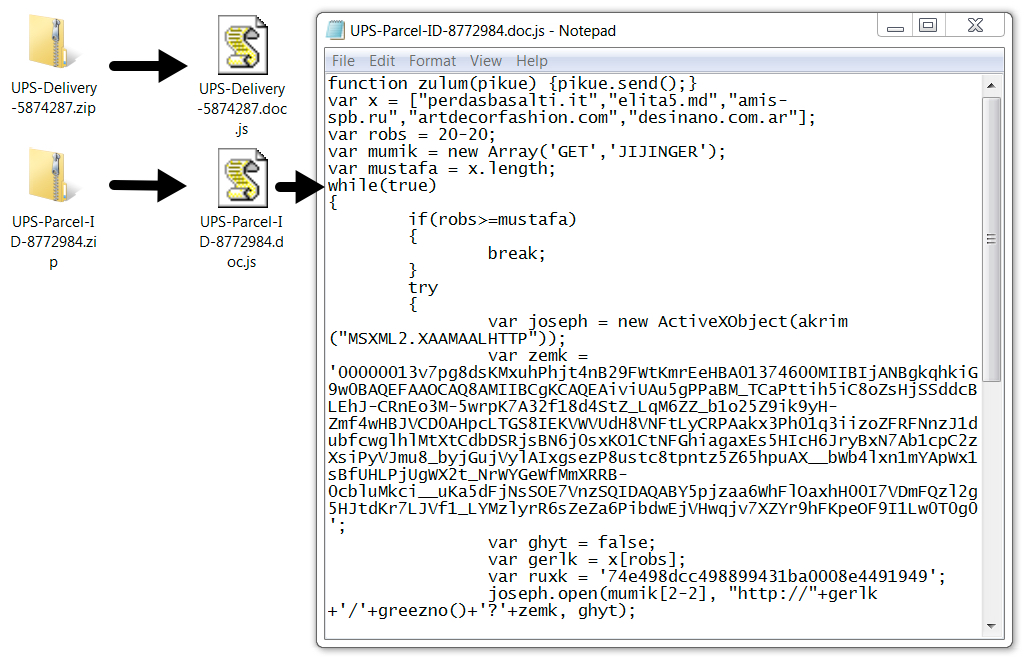1027x660 pixels.
Task: Click the 'UPS-Delivery-5874287.doc.js' file name label
Action: click(242, 109)
